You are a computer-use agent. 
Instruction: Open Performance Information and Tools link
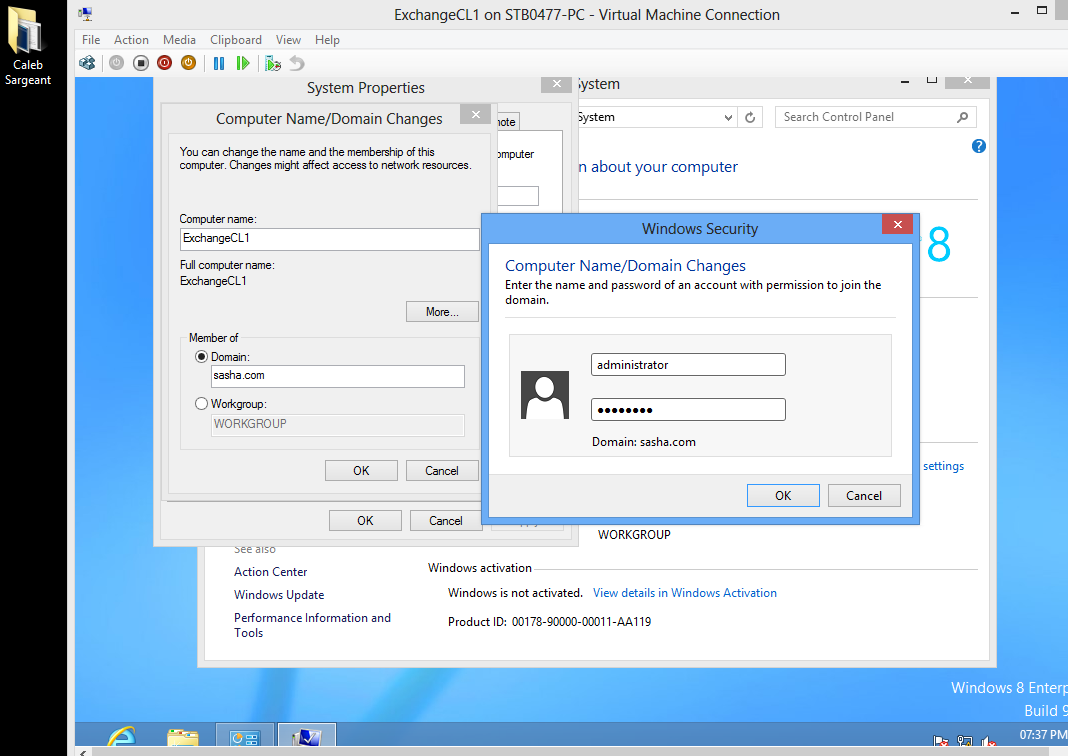[x=312, y=625]
